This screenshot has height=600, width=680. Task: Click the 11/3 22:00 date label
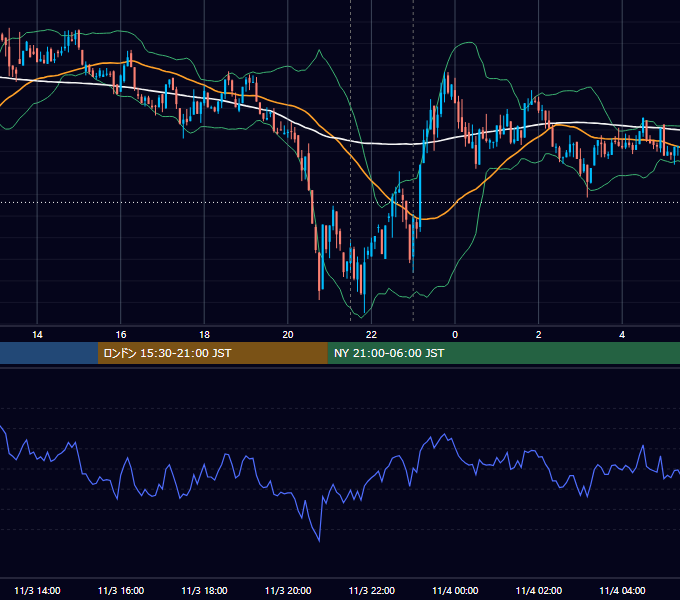372,590
